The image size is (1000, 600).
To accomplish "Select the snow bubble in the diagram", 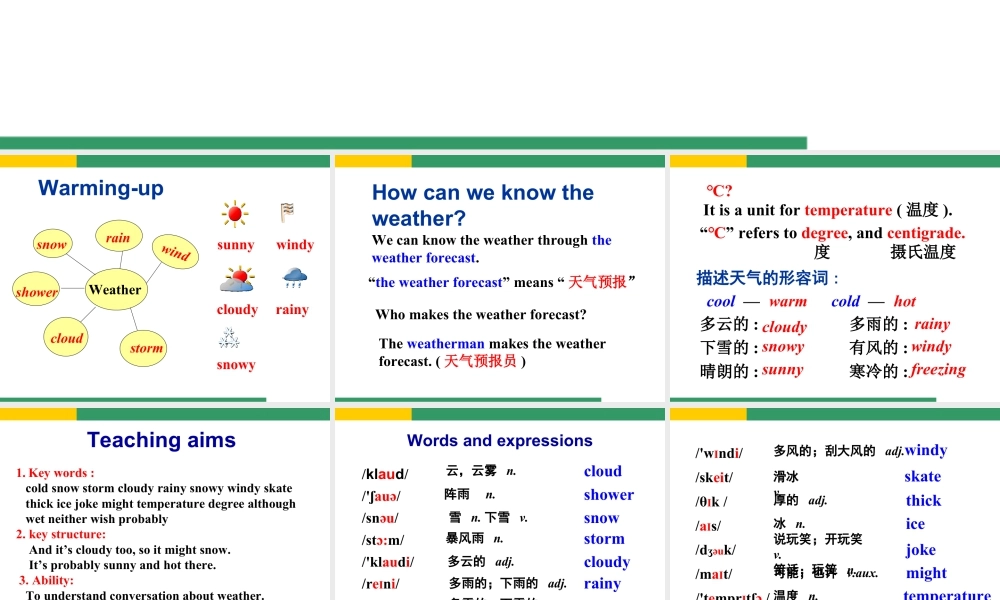I will (51, 243).
